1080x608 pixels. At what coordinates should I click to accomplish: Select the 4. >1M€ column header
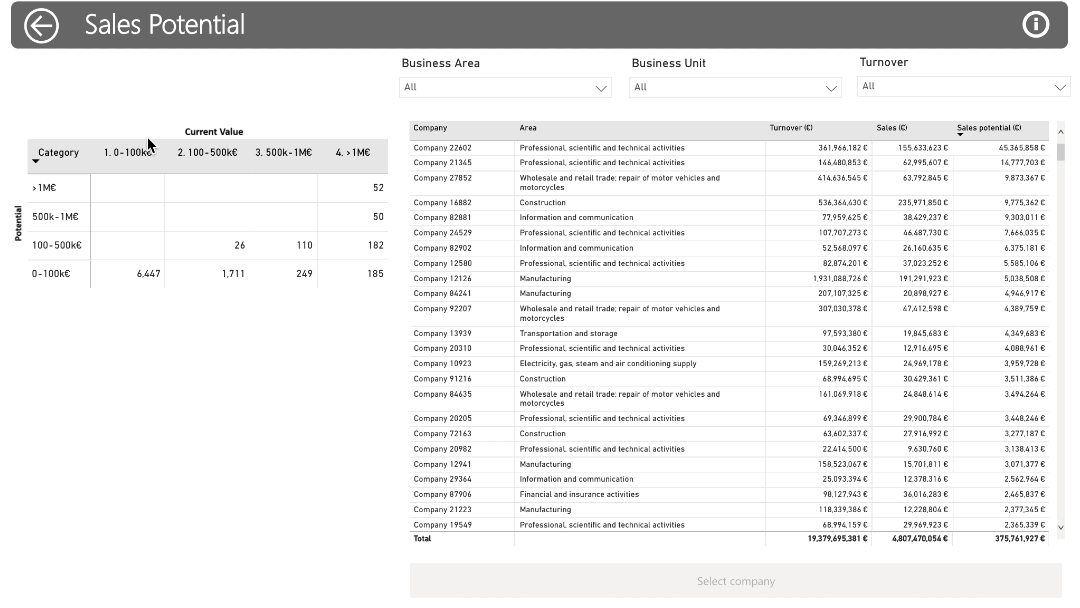(x=353, y=153)
